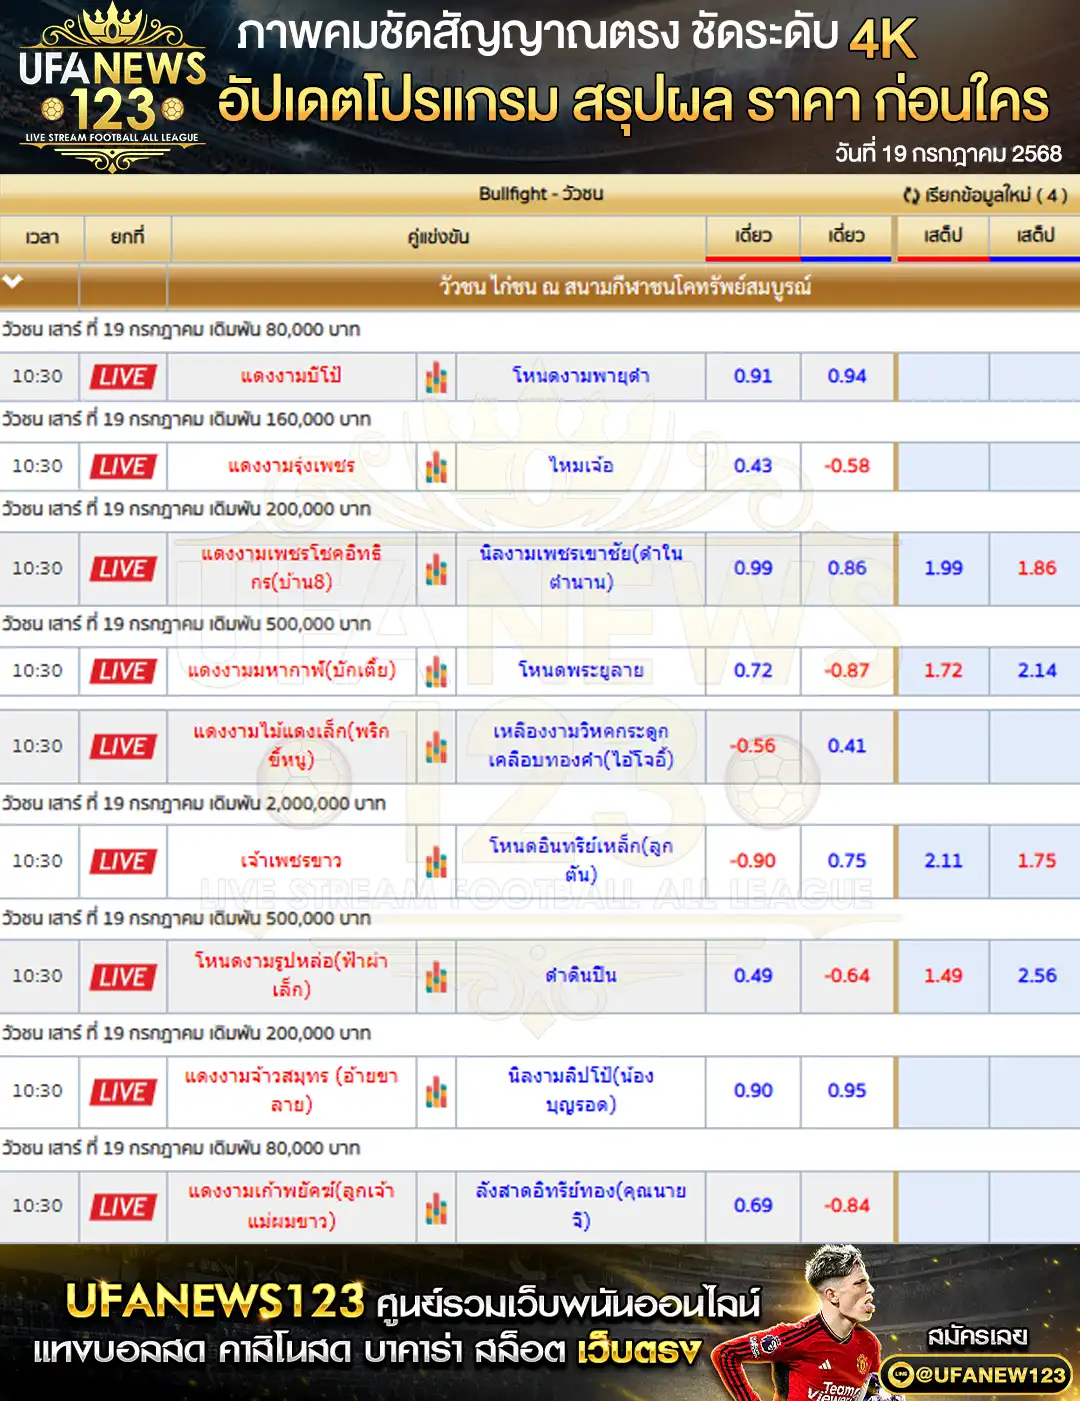Click LIVE badge in แดงงามเพชรโชคอิทธิกร row
Image resolution: width=1080 pixels, height=1401 pixels.
[x=123, y=569]
